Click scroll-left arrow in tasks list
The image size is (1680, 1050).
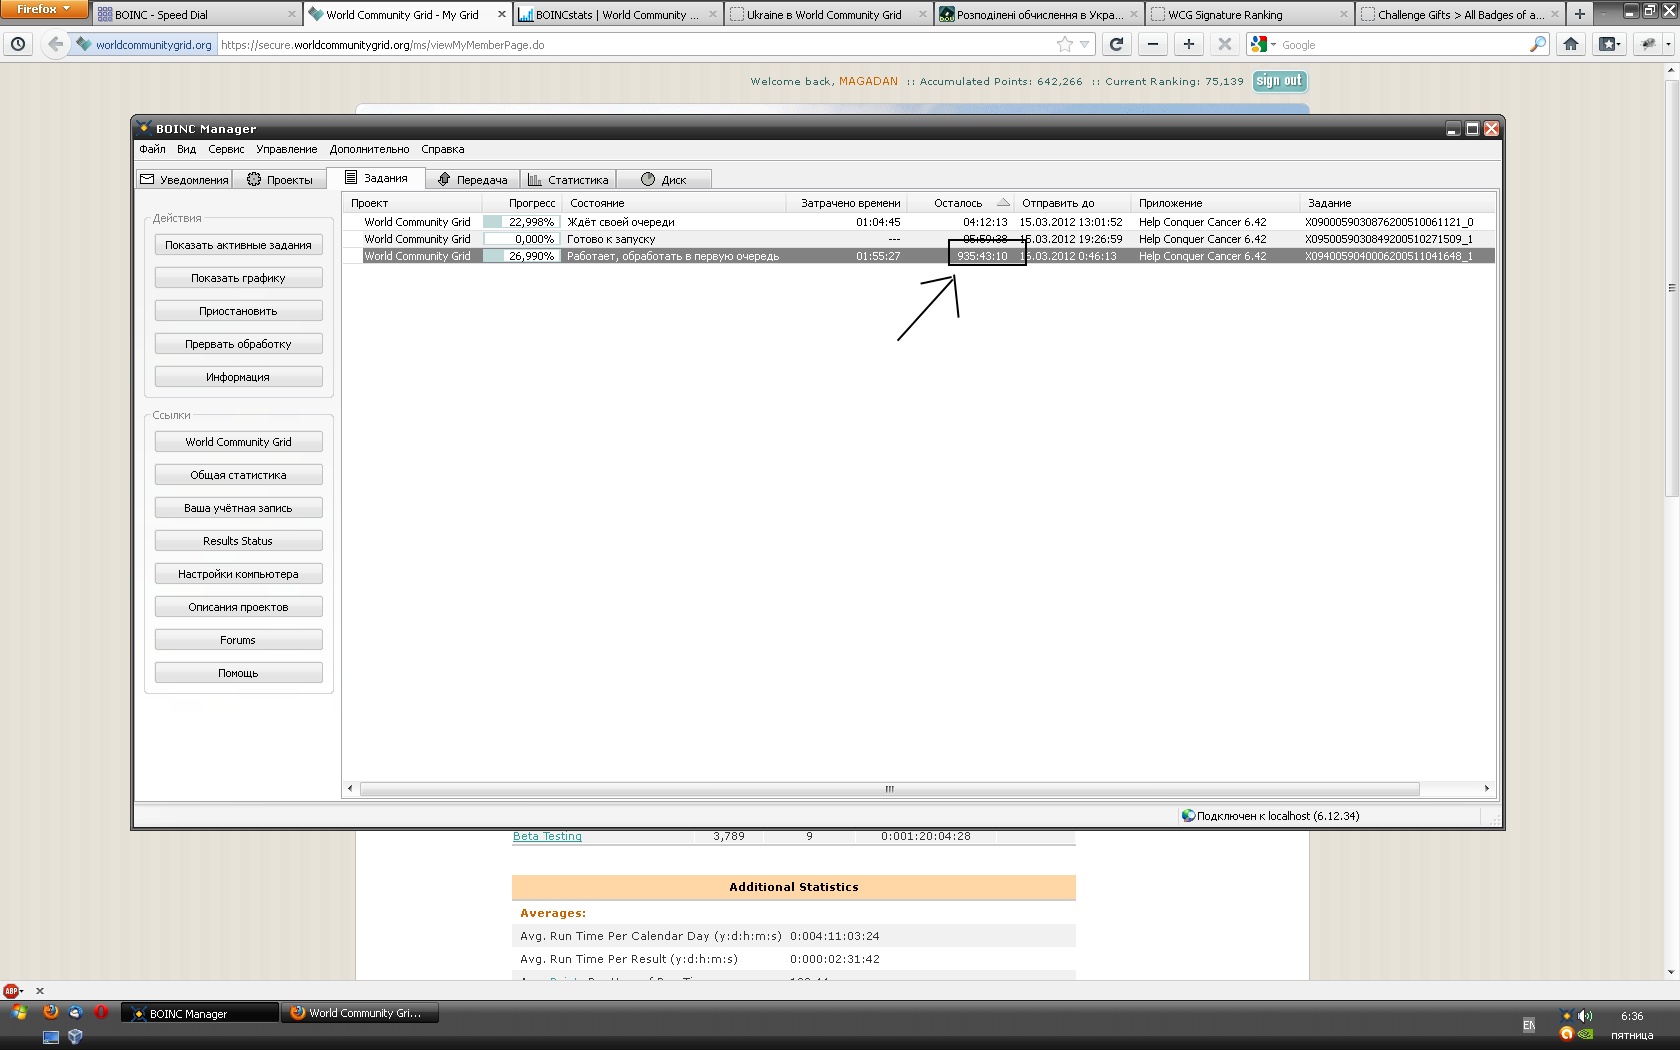point(350,789)
